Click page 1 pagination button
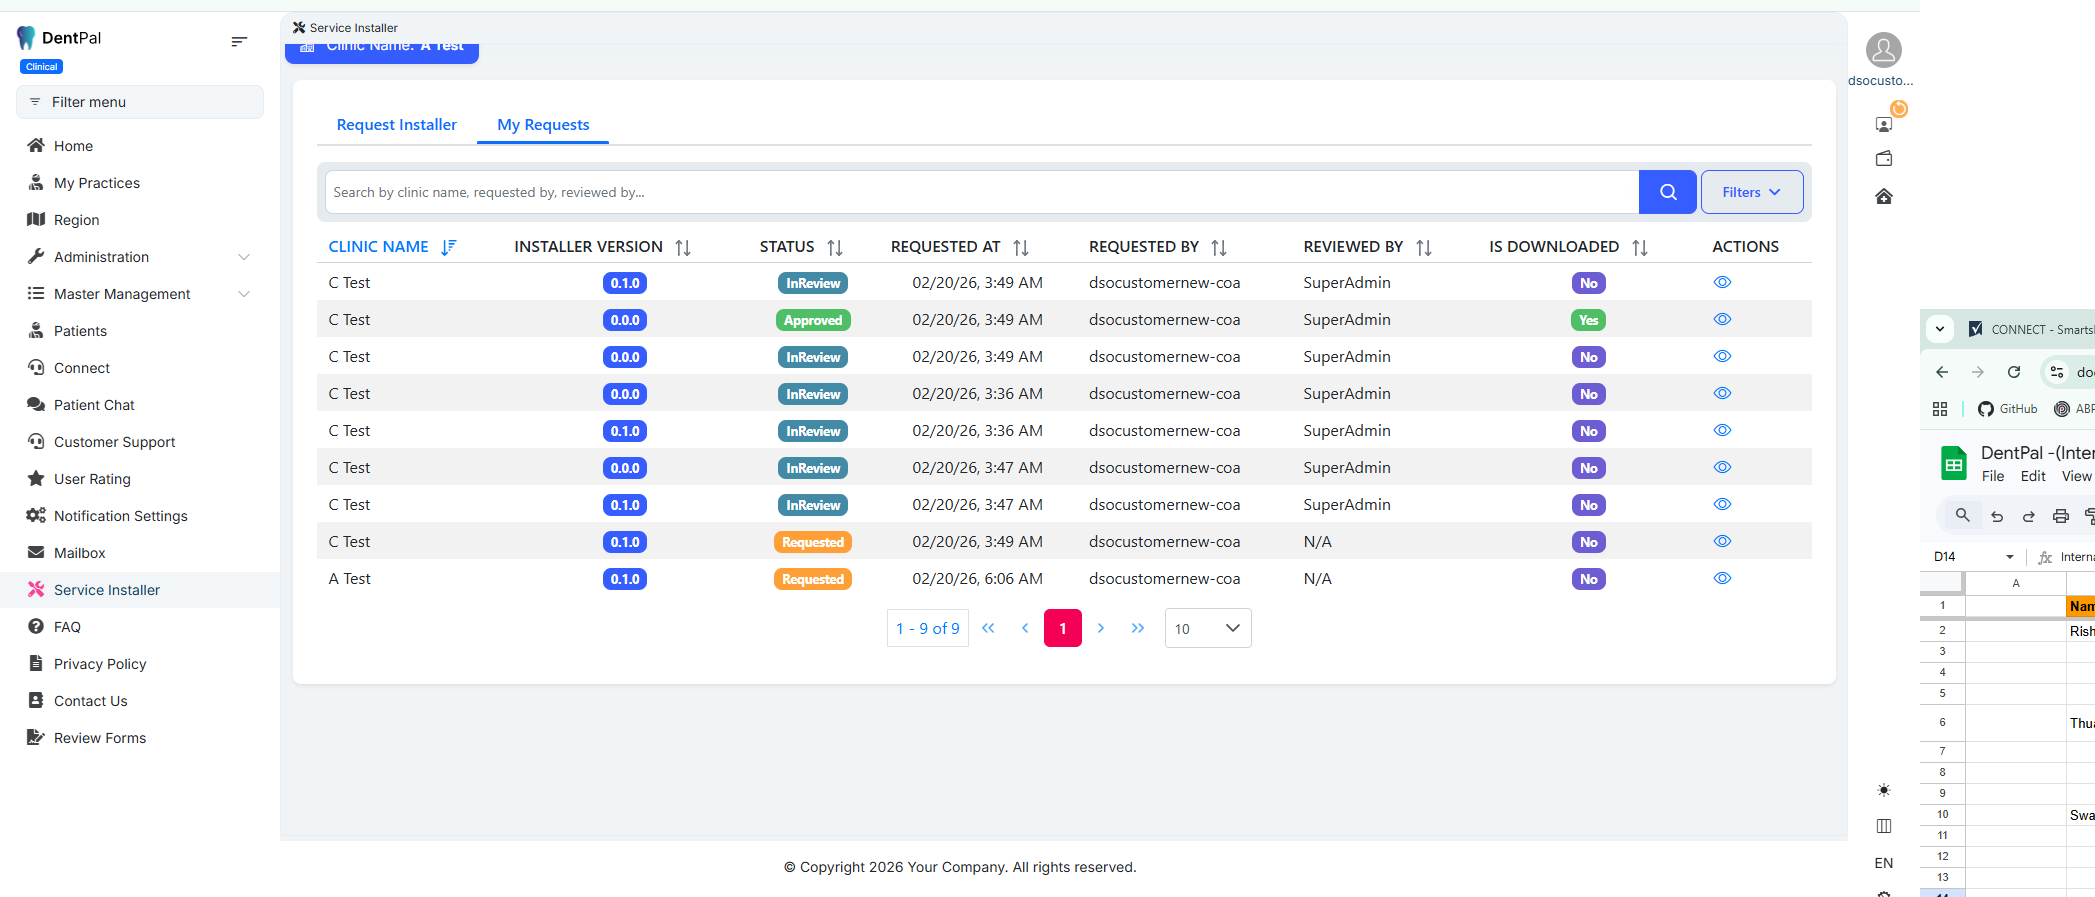2095x897 pixels. coord(1062,628)
